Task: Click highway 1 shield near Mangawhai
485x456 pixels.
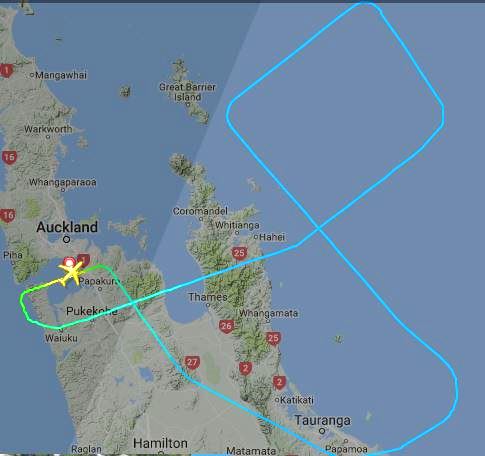Action: [6, 71]
